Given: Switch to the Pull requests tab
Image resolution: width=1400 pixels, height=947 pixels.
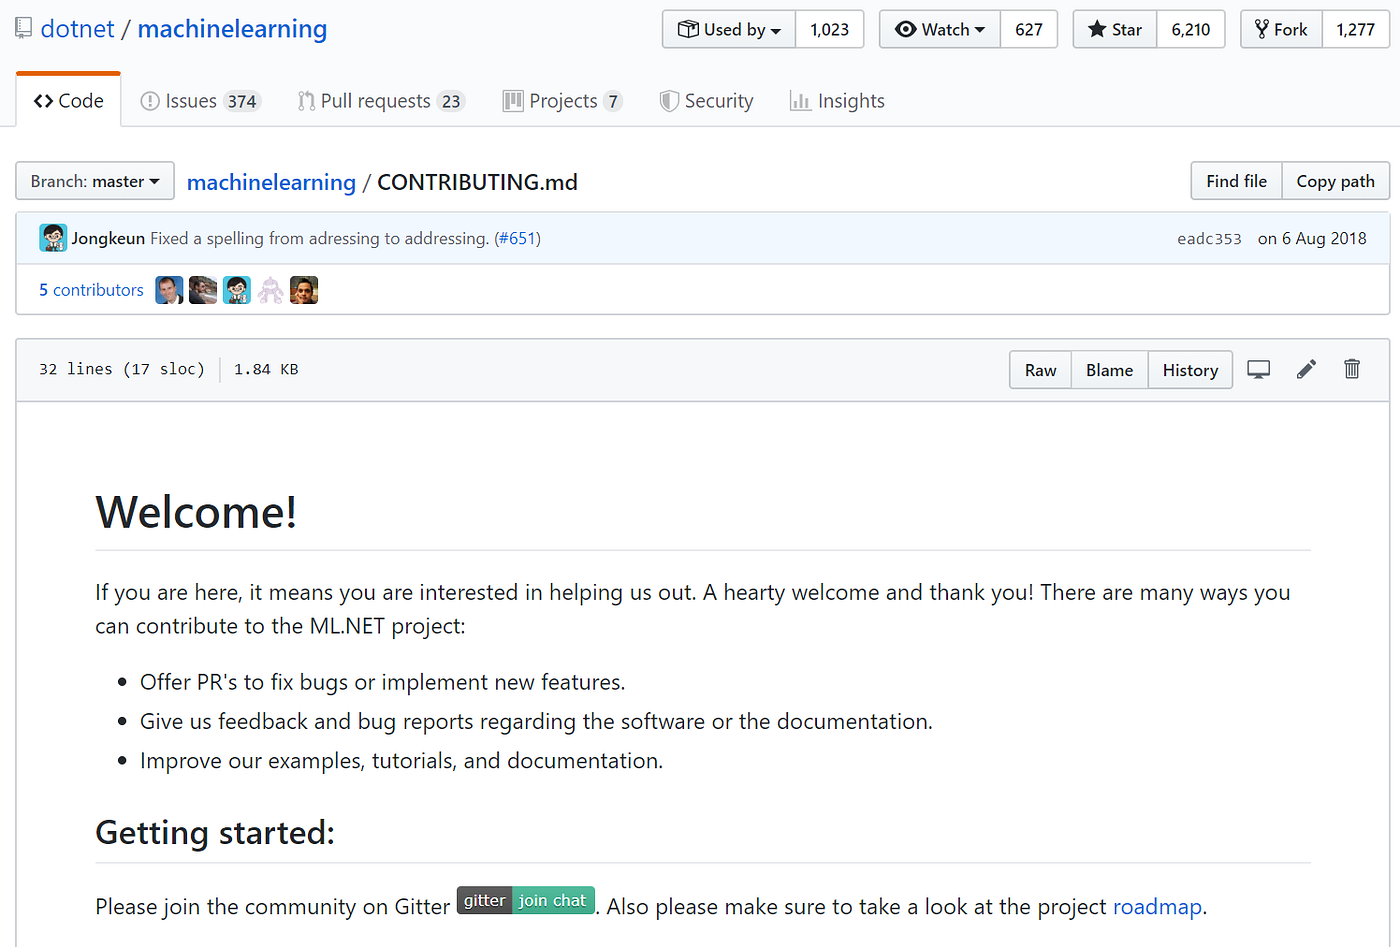Looking at the screenshot, I should tap(381, 101).
